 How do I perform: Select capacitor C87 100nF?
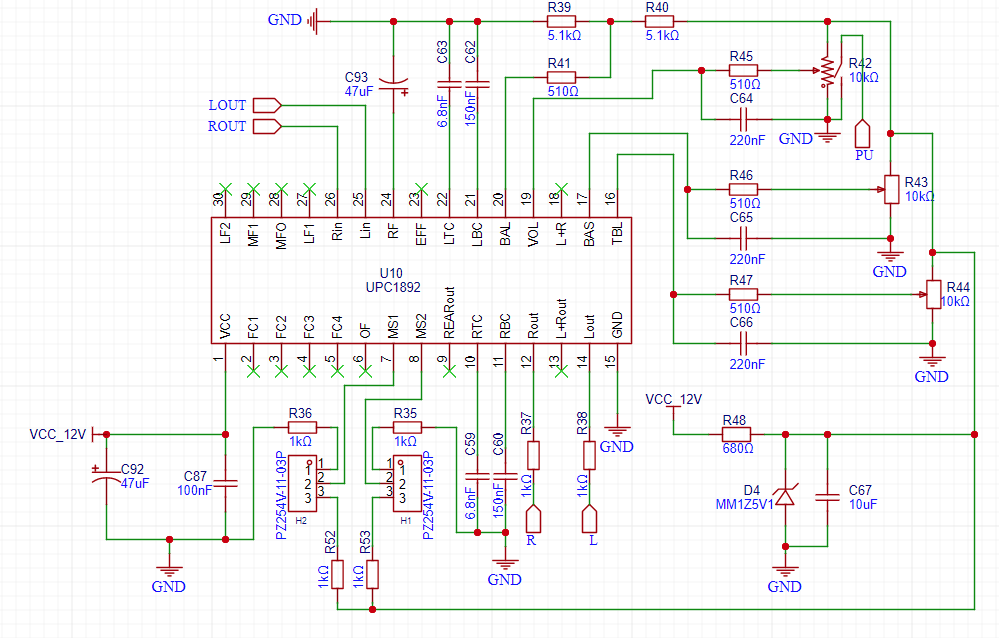click(x=226, y=483)
